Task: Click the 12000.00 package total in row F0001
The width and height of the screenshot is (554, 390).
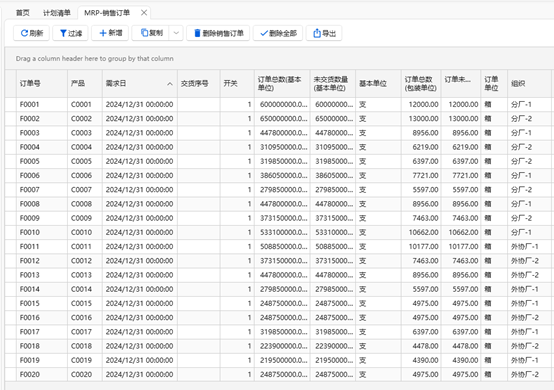Action: click(421, 105)
